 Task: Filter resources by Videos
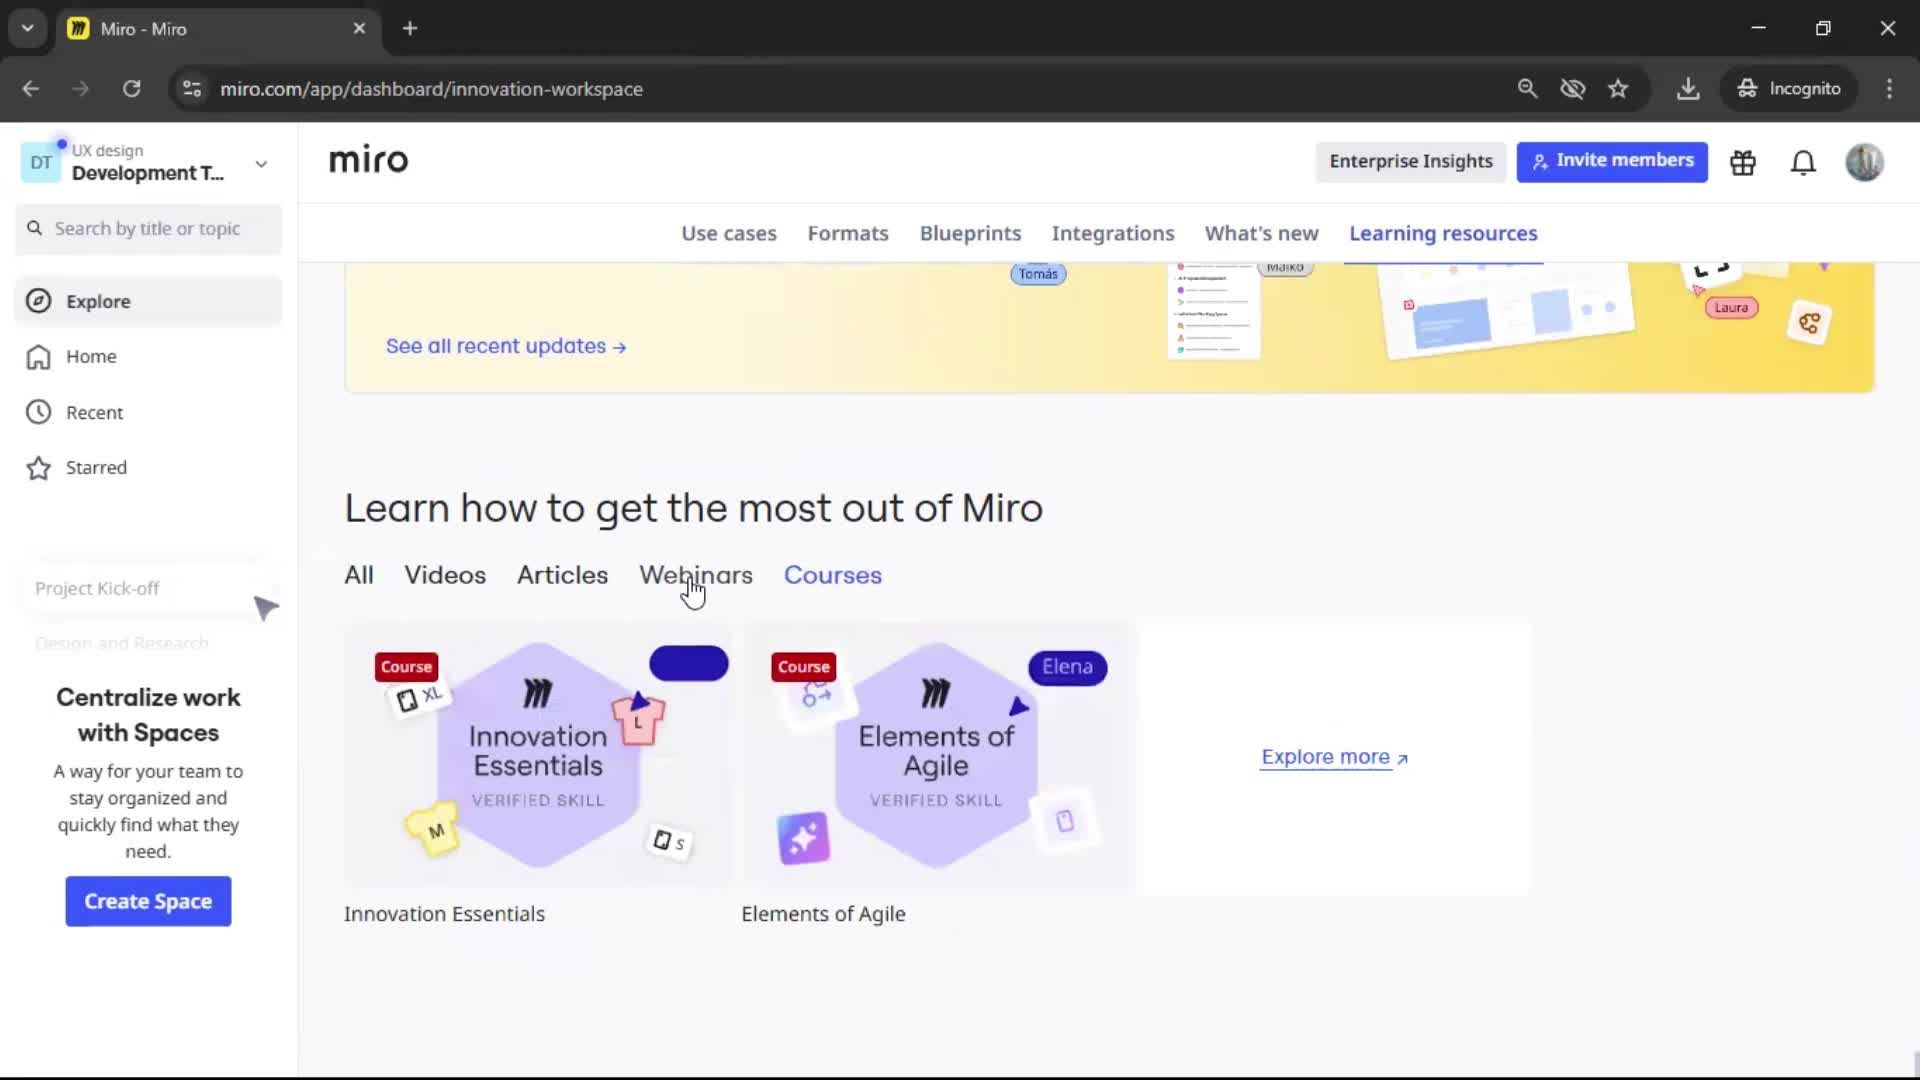[x=445, y=575]
